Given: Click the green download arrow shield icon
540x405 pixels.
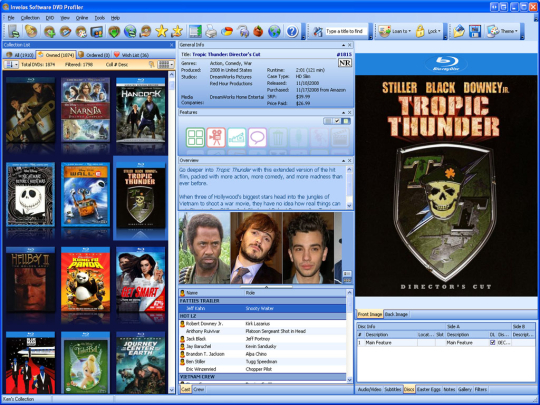Looking at the screenshot, I should [114, 32].
